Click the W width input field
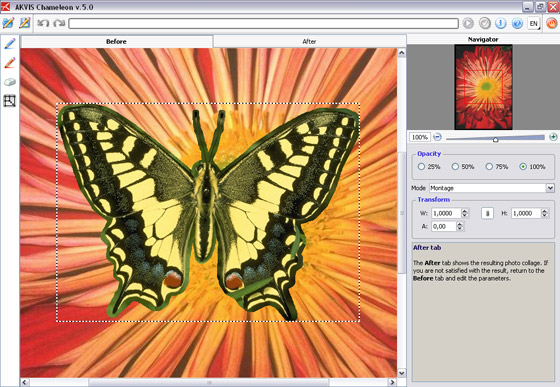Viewport: 560px width, 387px height. pyautogui.click(x=446, y=213)
